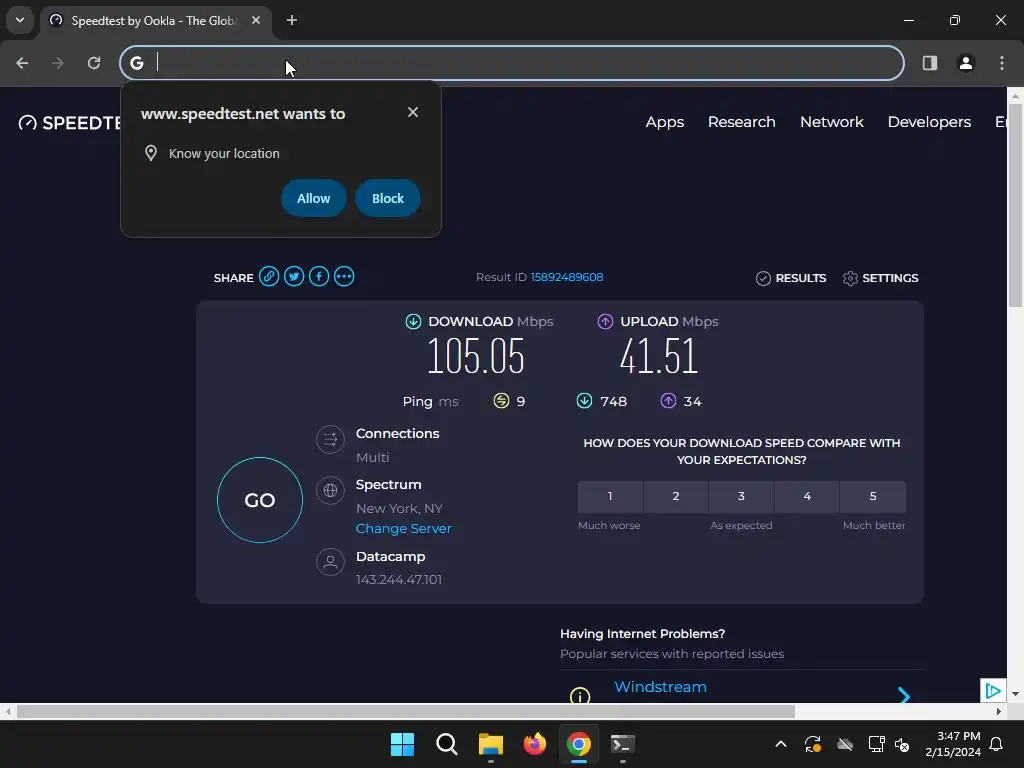Click the vertical scrollbar down arrow

tap(1015, 694)
